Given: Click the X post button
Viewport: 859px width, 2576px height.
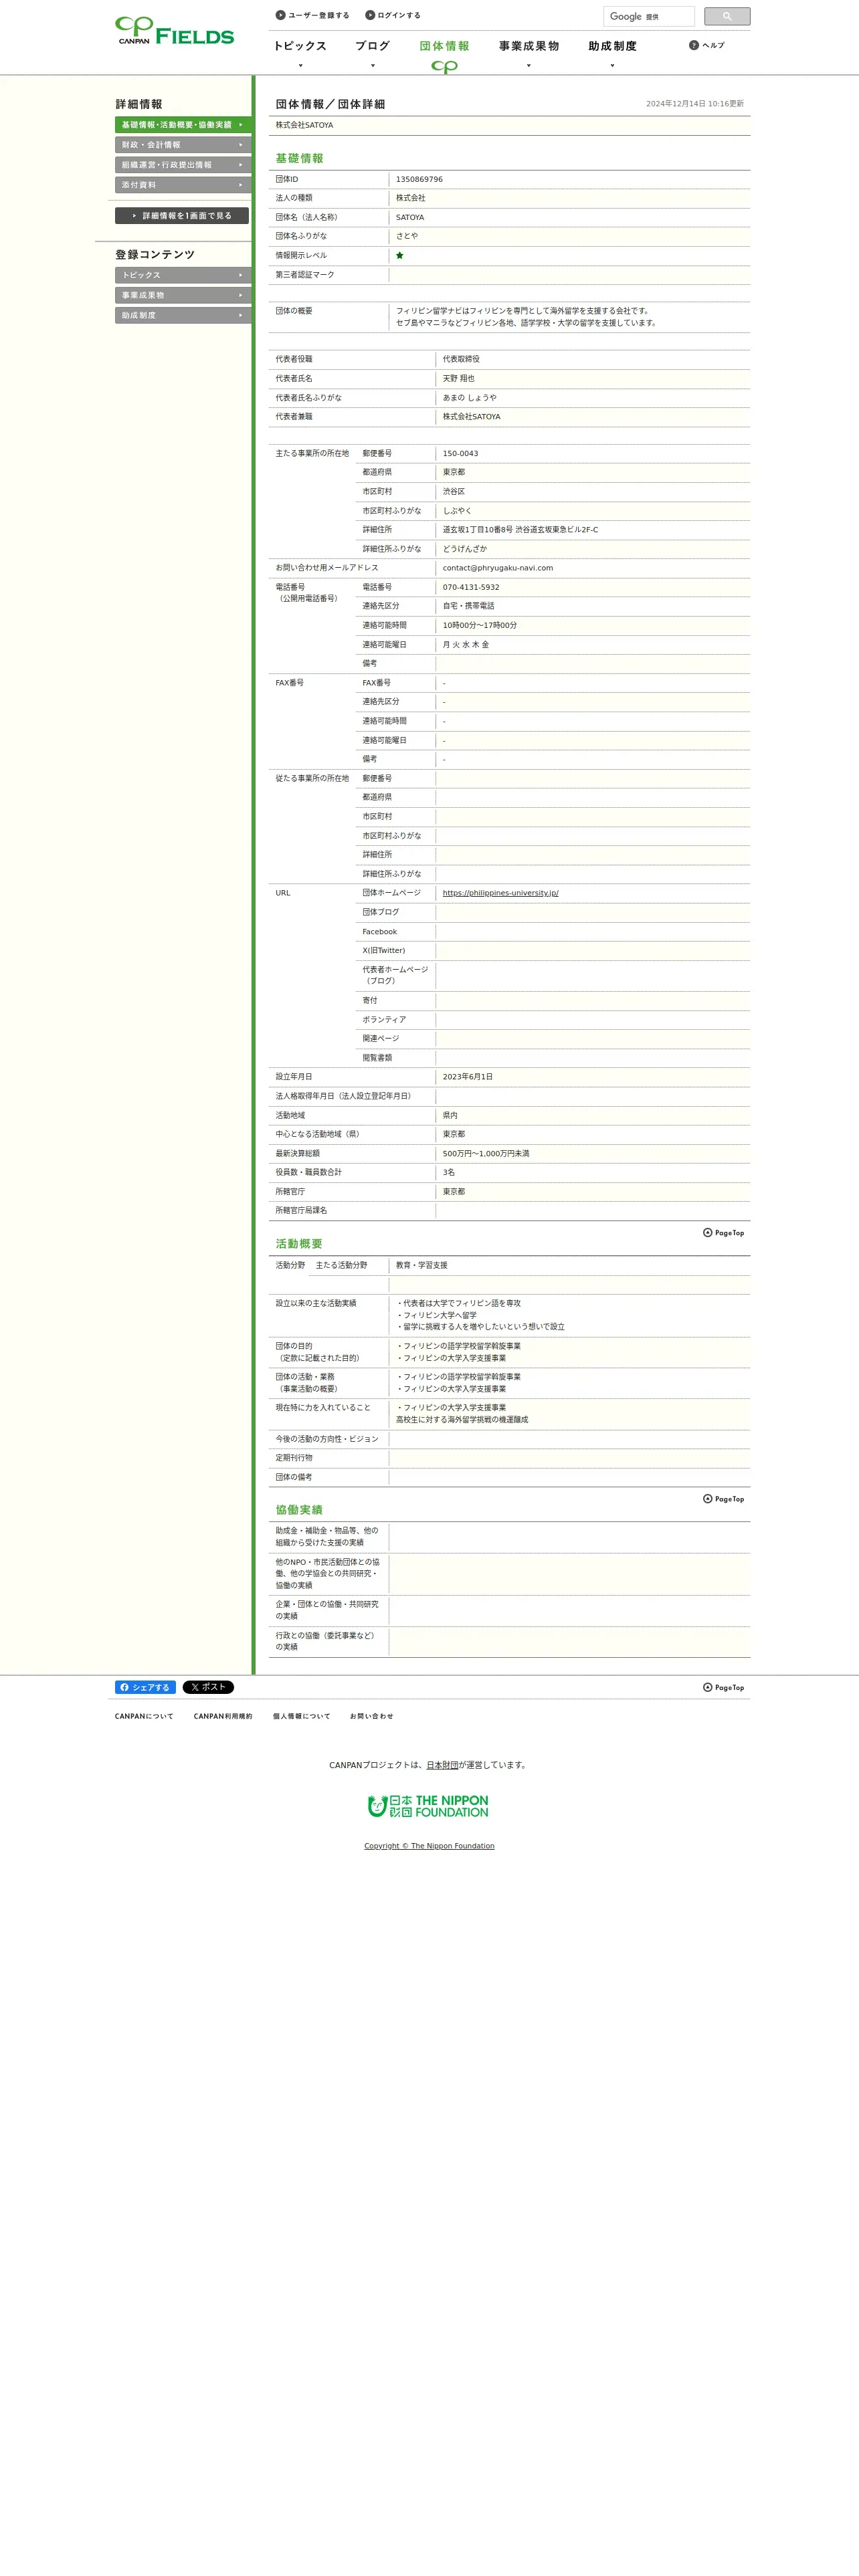Looking at the screenshot, I should point(208,1687).
